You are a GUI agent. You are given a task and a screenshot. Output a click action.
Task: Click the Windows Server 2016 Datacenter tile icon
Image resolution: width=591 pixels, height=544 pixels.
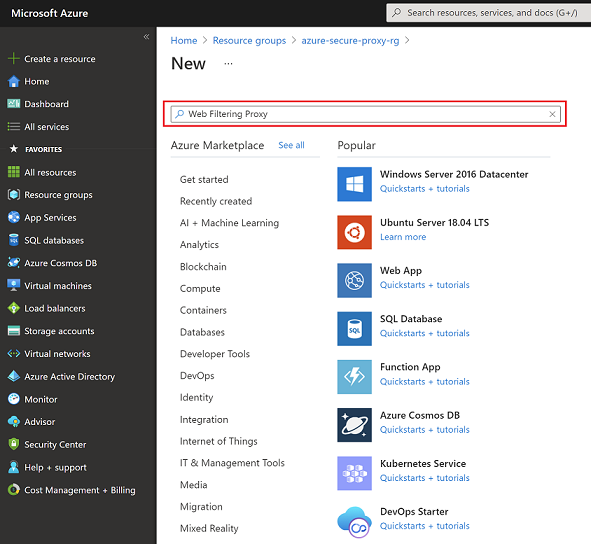[x=354, y=184]
